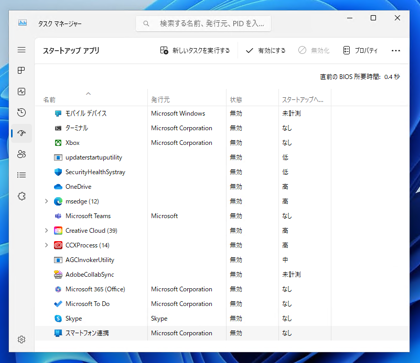
Task: Click the スマートフォン連携 icon
Action: (x=58, y=333)
